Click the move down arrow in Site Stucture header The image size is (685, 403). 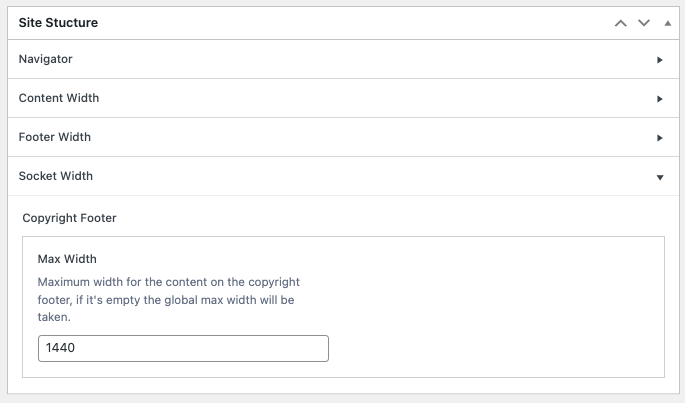[643, 22]
